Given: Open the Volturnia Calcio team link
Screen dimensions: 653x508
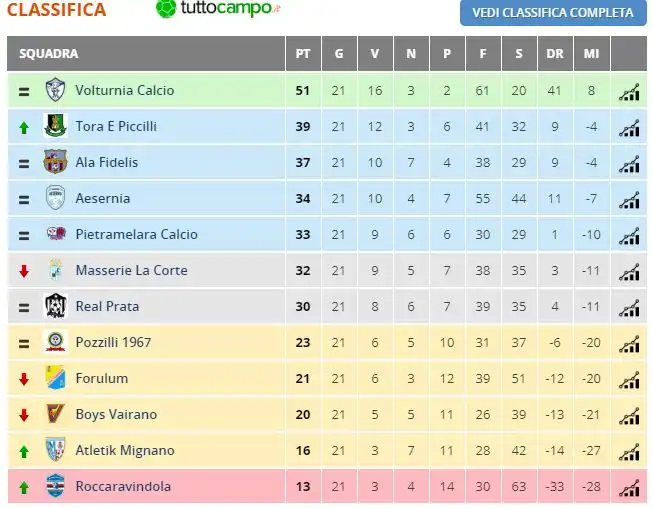Looking at the screenshot, I should (x=125, y=90).
